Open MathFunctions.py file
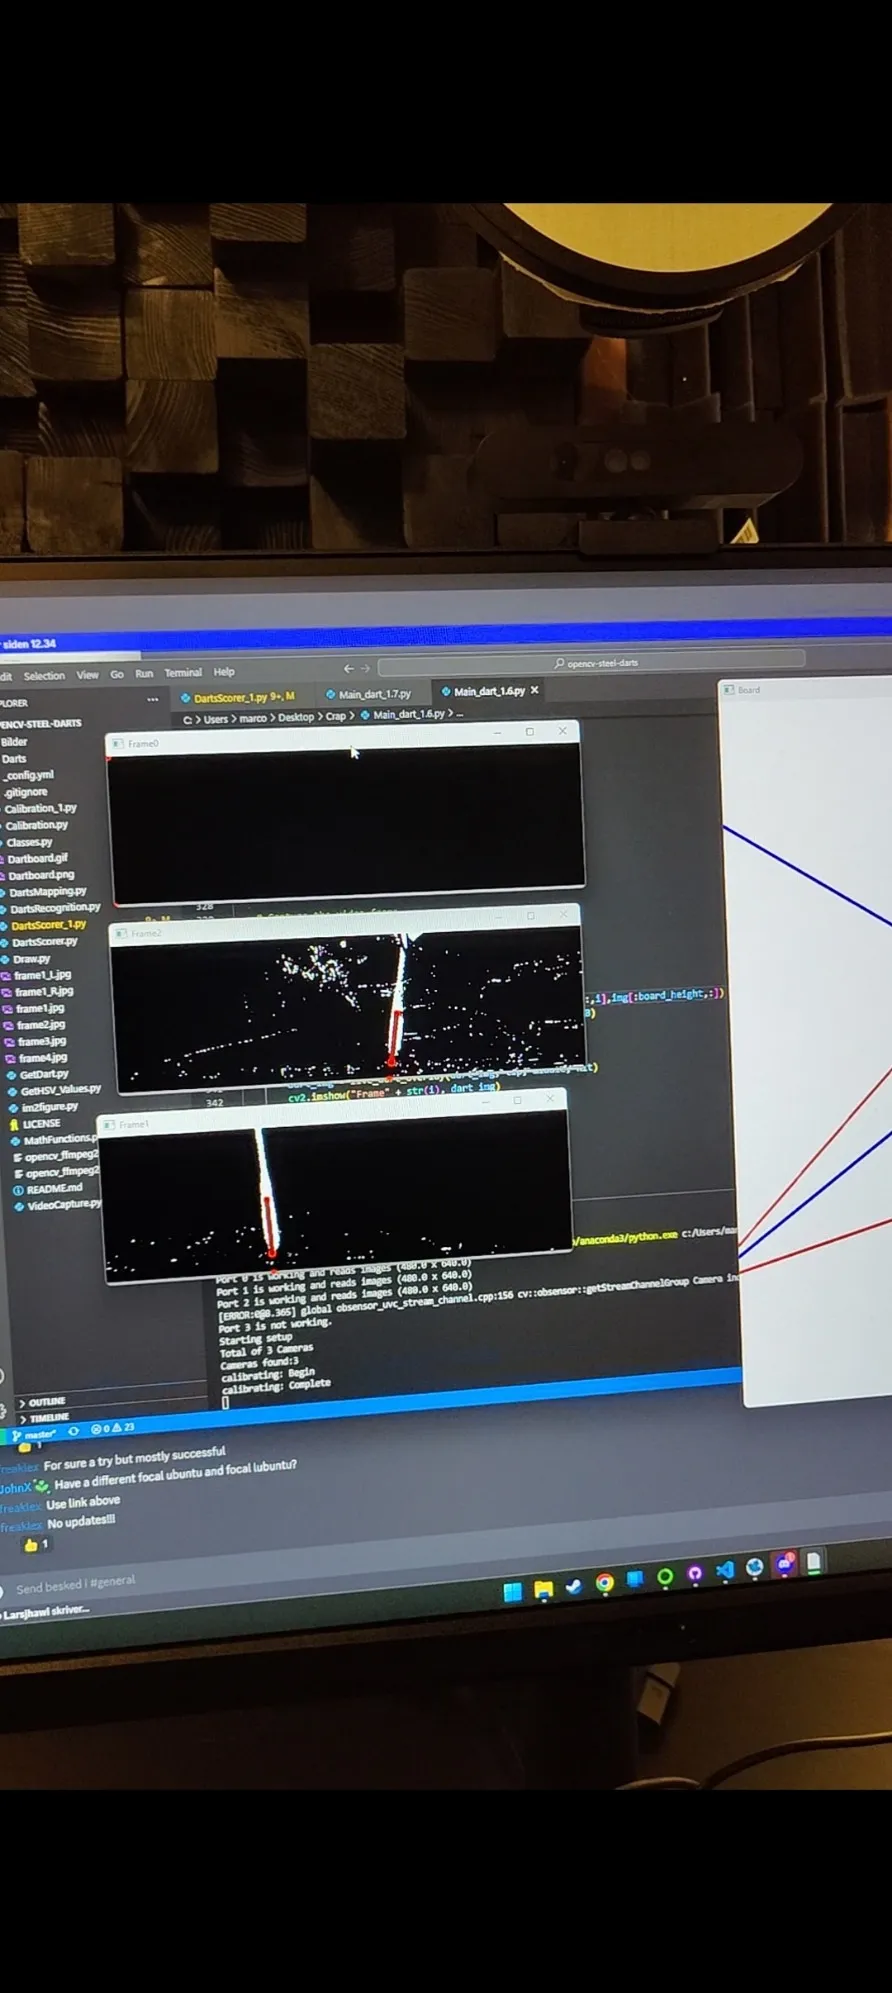The width and height of the screenshot is (892, 1993). (58, 1139)
